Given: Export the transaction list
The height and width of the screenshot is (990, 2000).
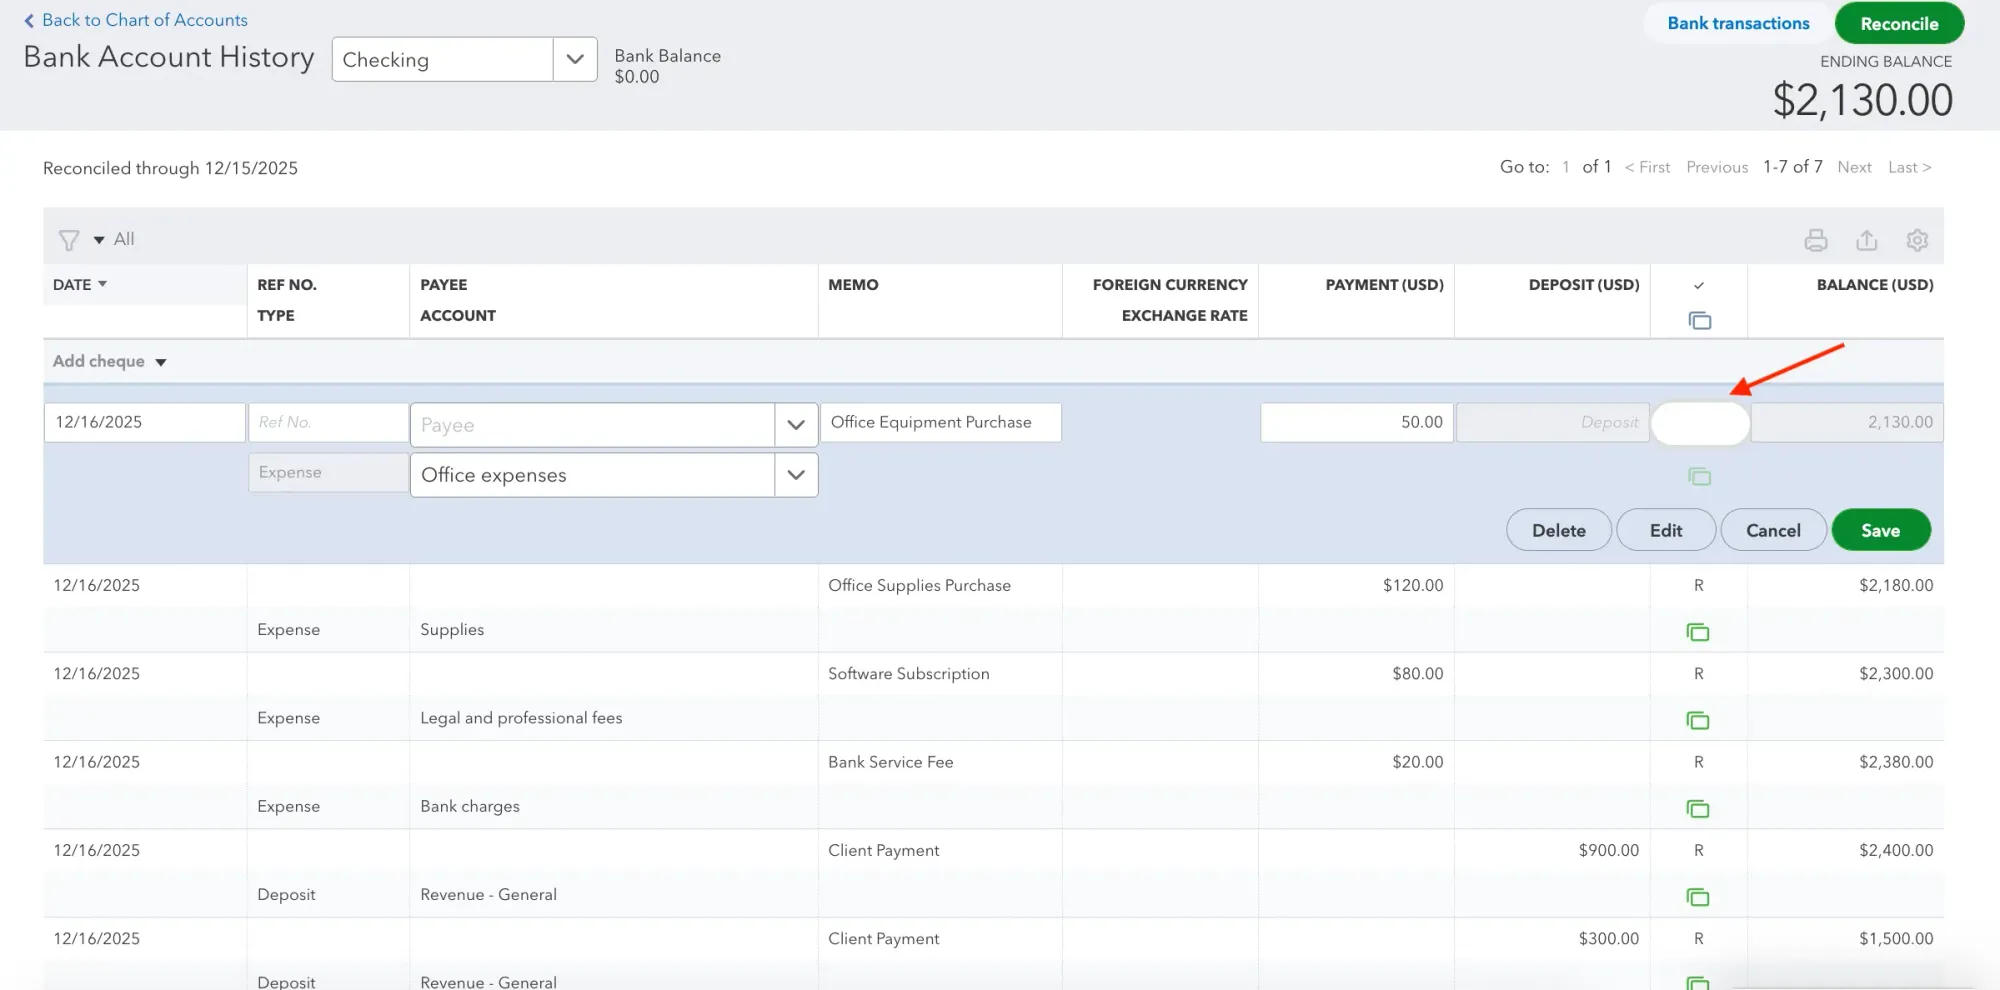Looking at the screenshot, I should [1866, 240].
